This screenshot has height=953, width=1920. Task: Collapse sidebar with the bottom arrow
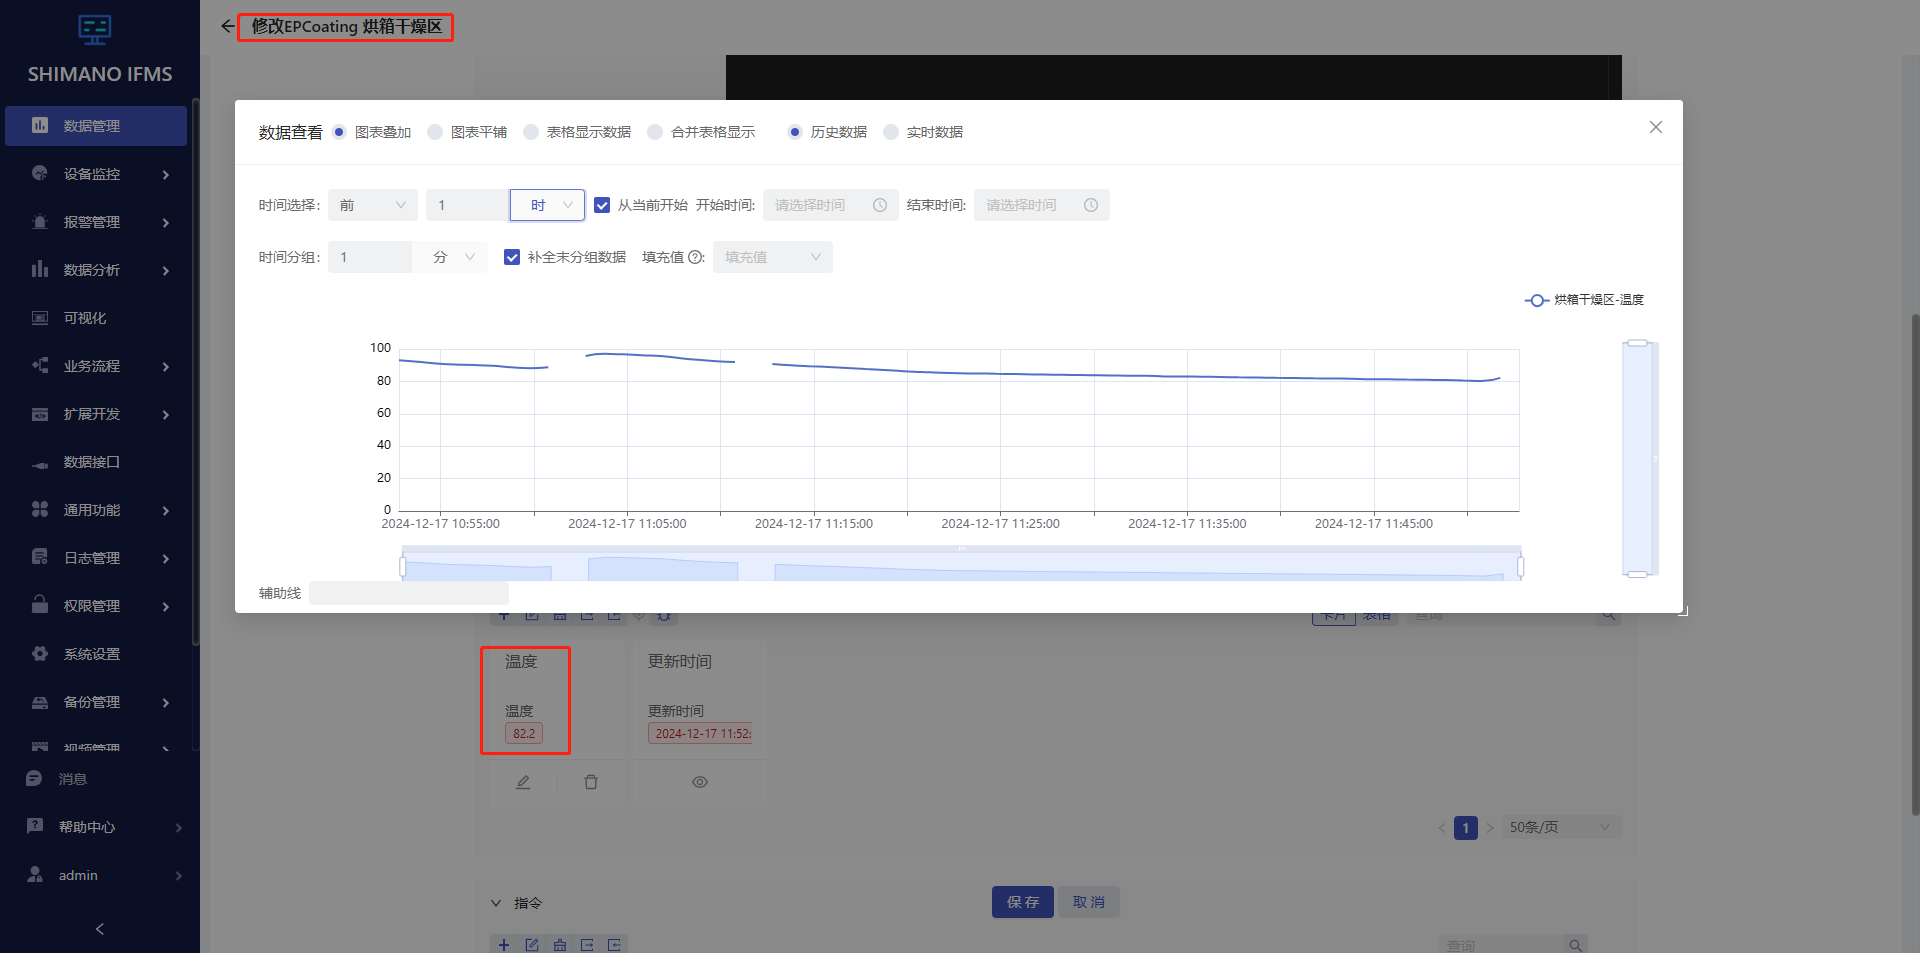99,929
